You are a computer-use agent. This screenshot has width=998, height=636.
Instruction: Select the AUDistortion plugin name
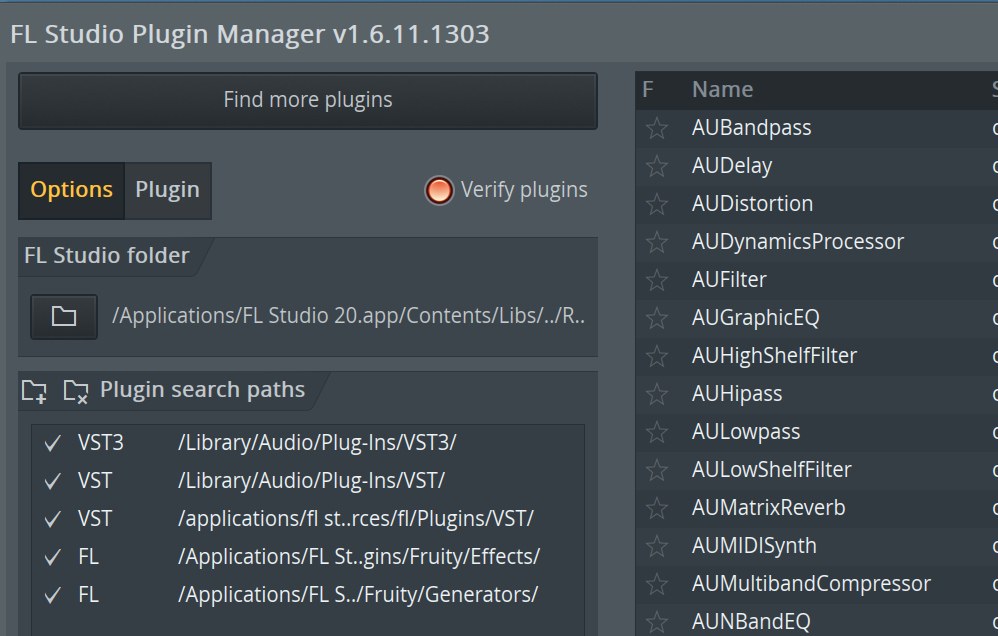[x=752, y=204]
